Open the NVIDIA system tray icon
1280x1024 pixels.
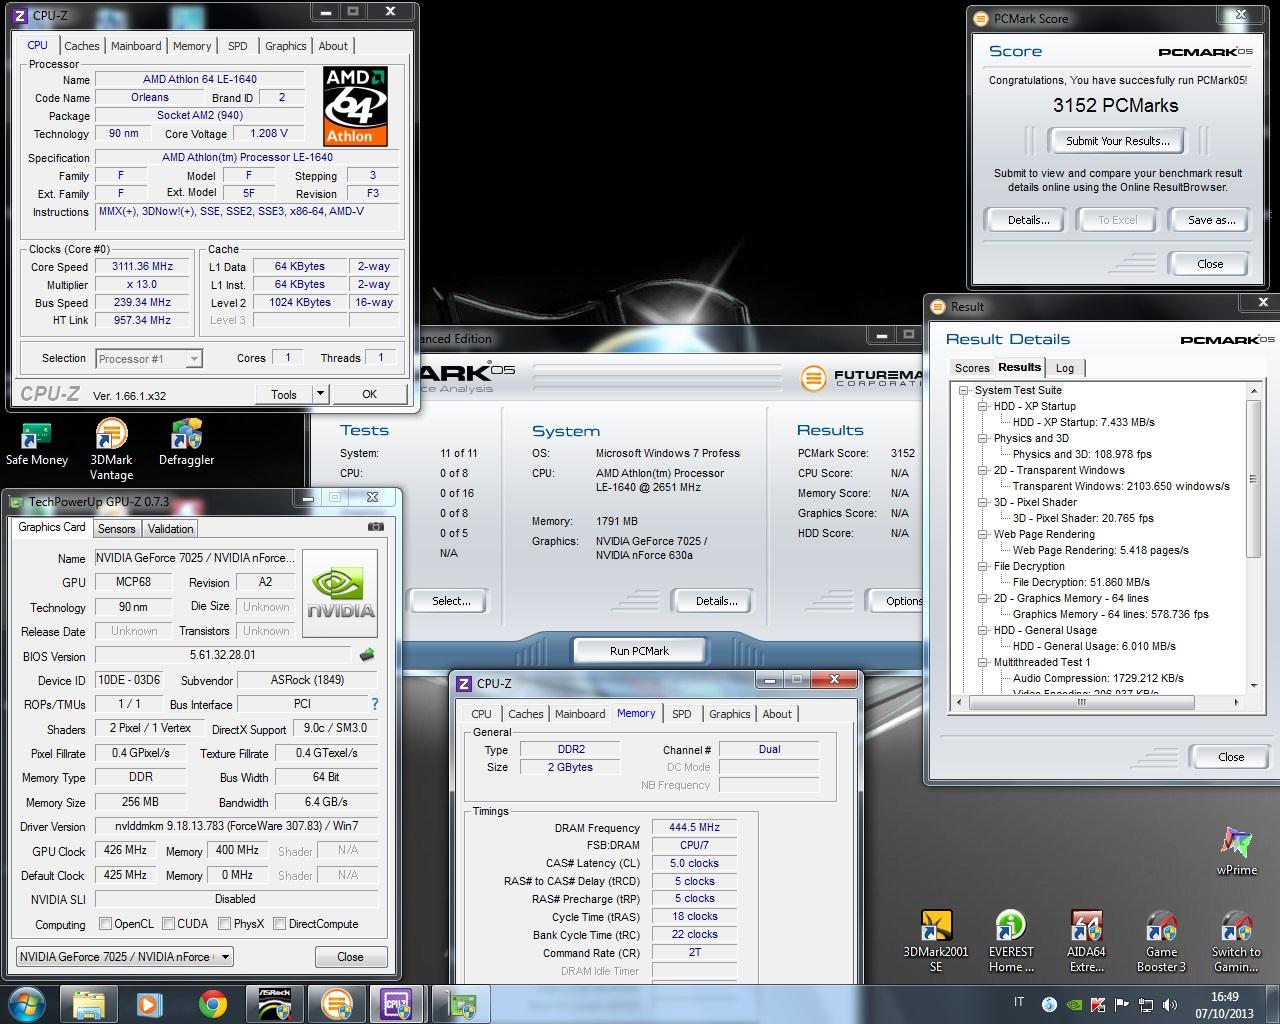(x=1074, y=1005)
